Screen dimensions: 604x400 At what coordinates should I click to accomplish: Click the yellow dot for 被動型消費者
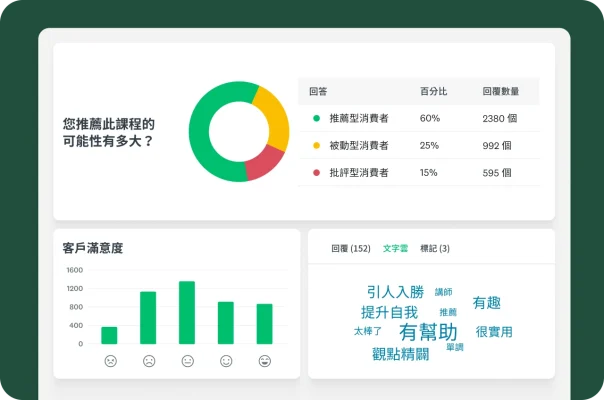(316, 145)
